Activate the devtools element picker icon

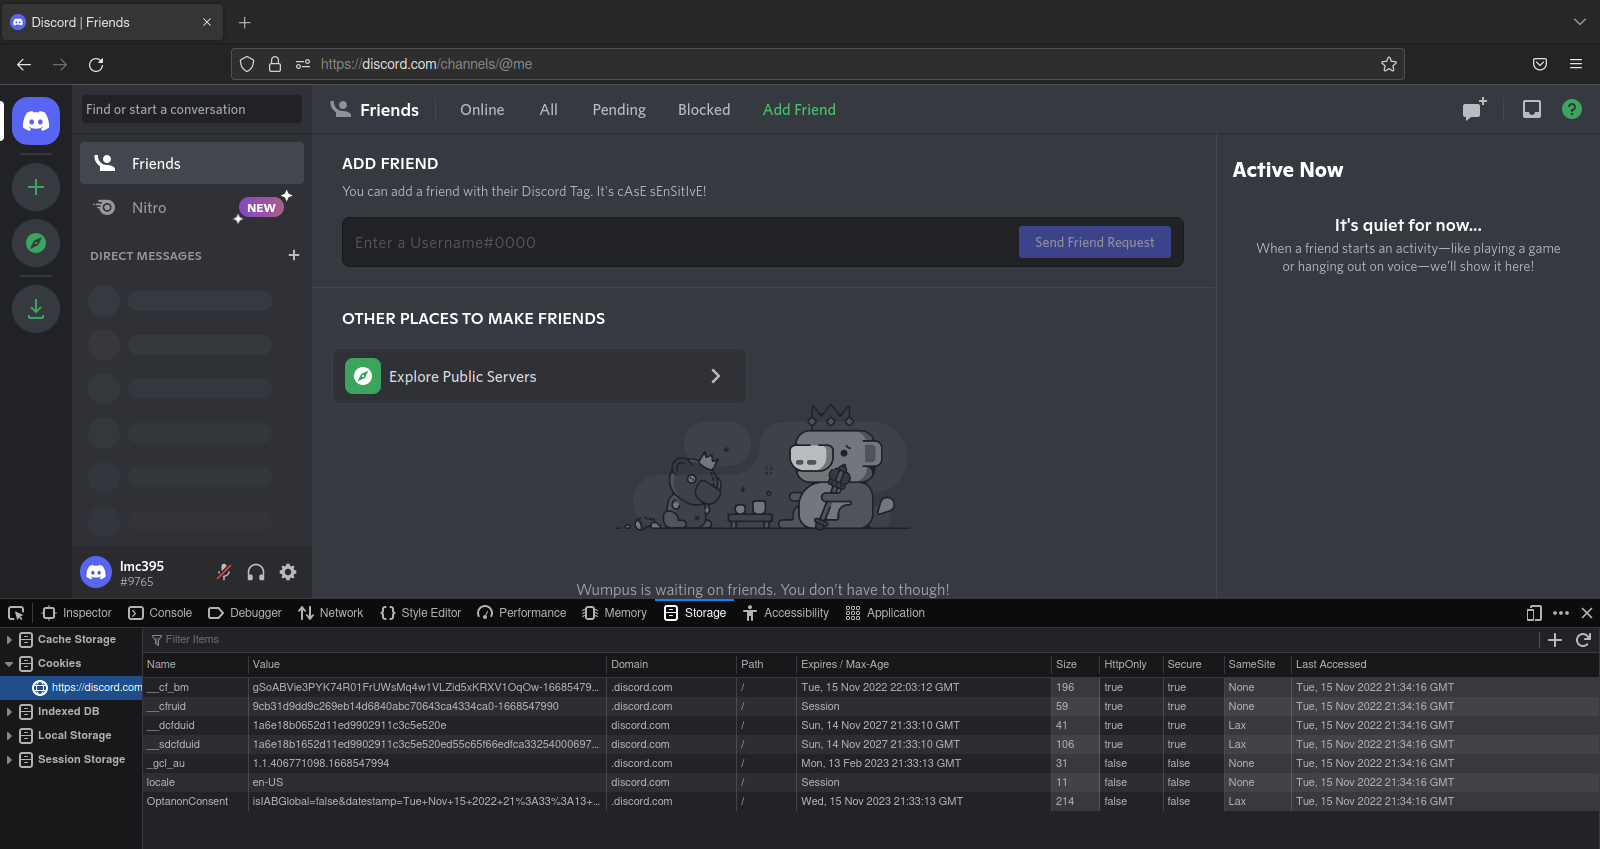tap(16, 613)
